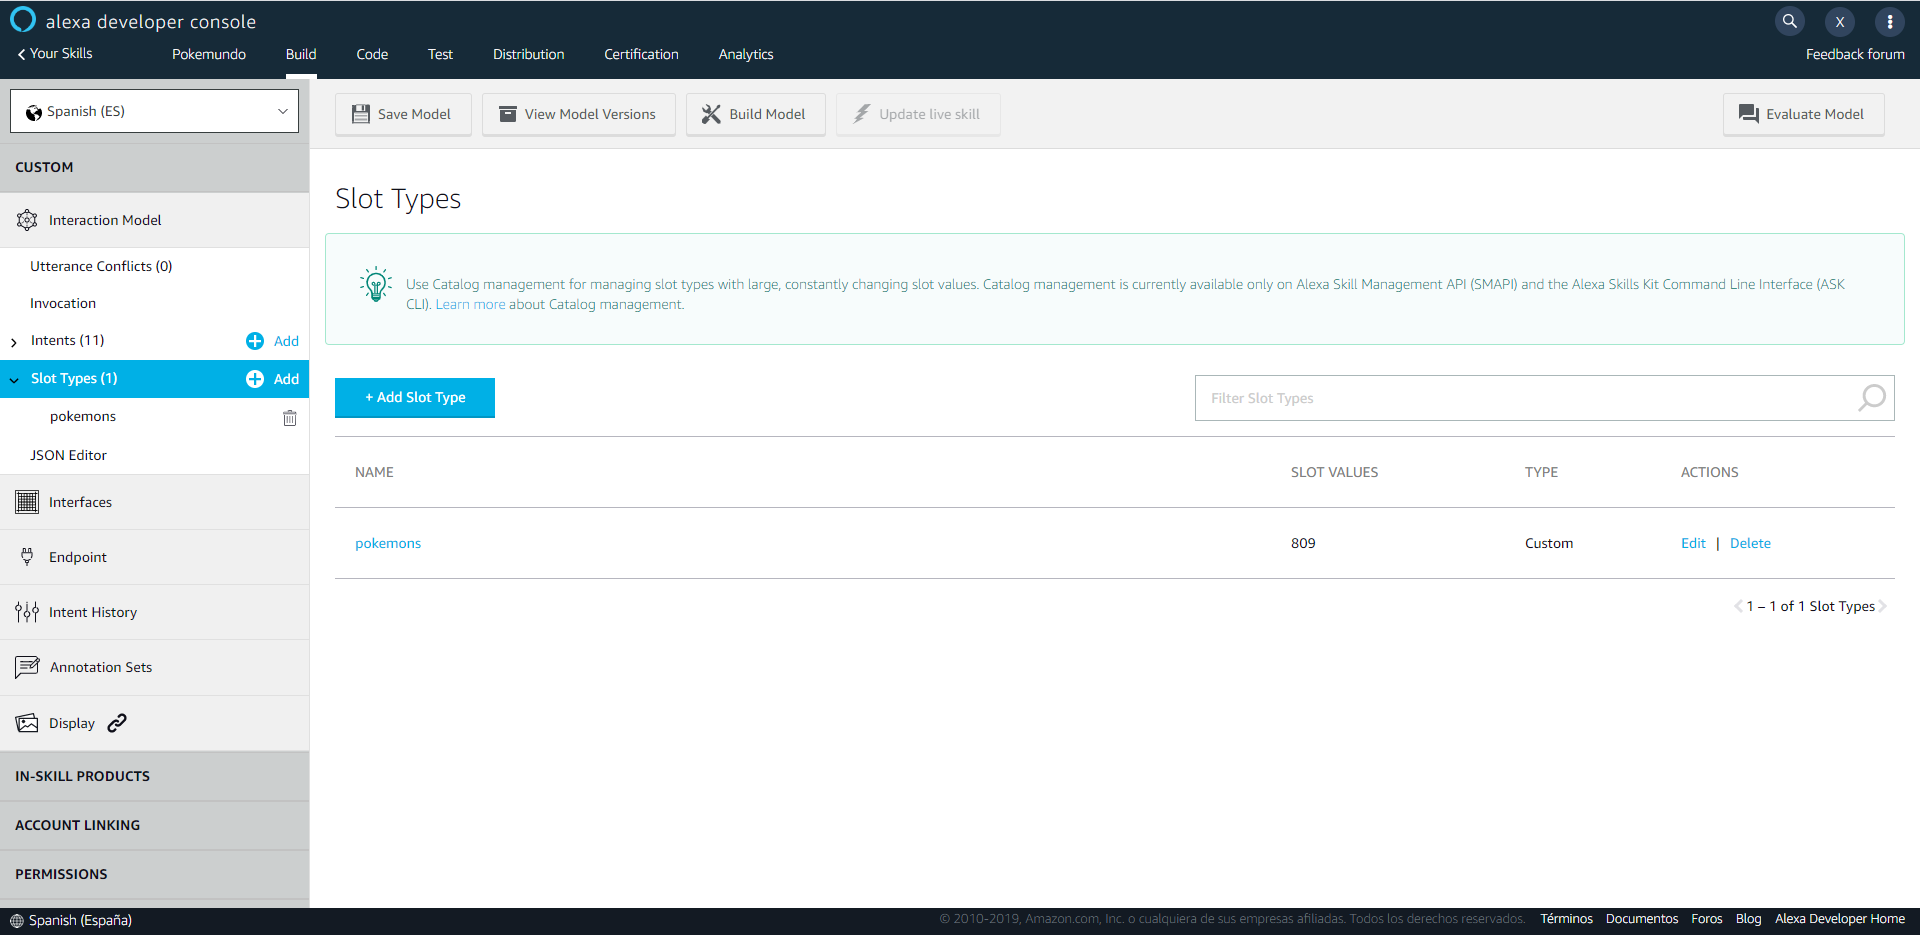Screen dimensions: 1920x935
Task: Switch to the Build tab
Action: 301,54
